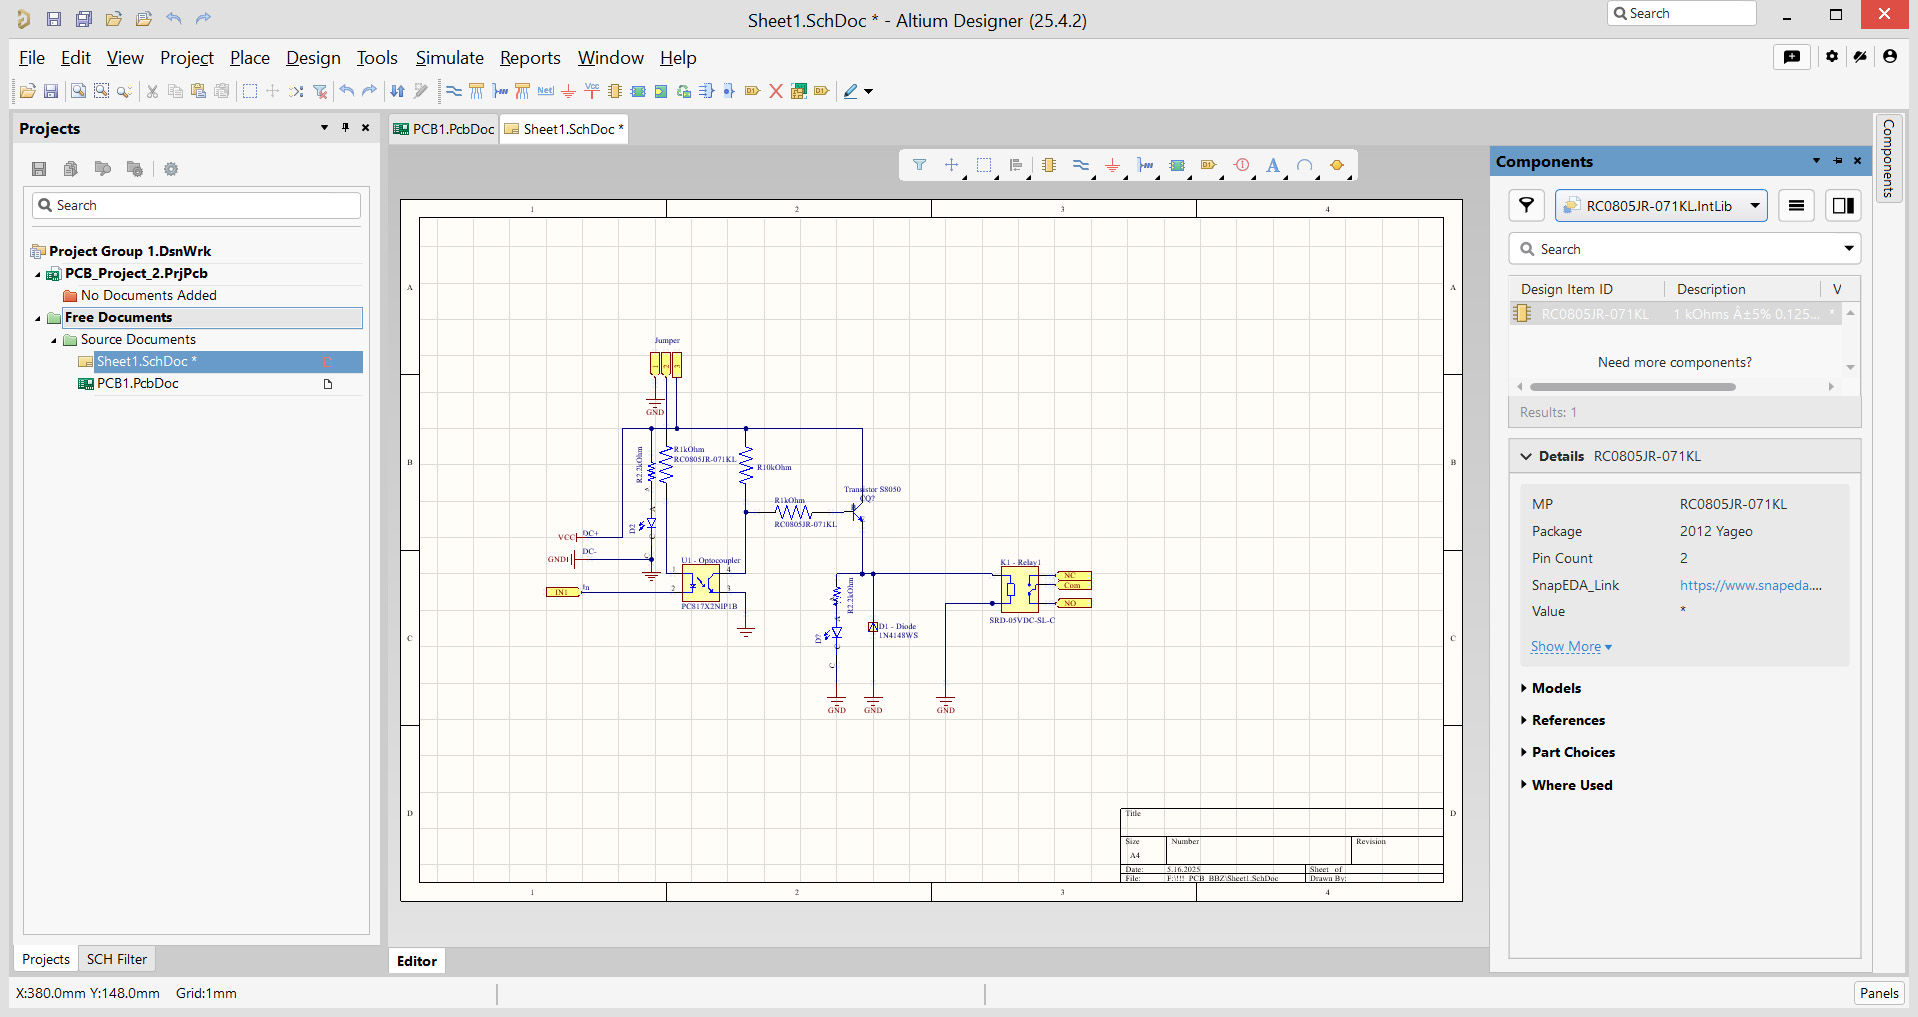Open the Simulate menu

450,58
